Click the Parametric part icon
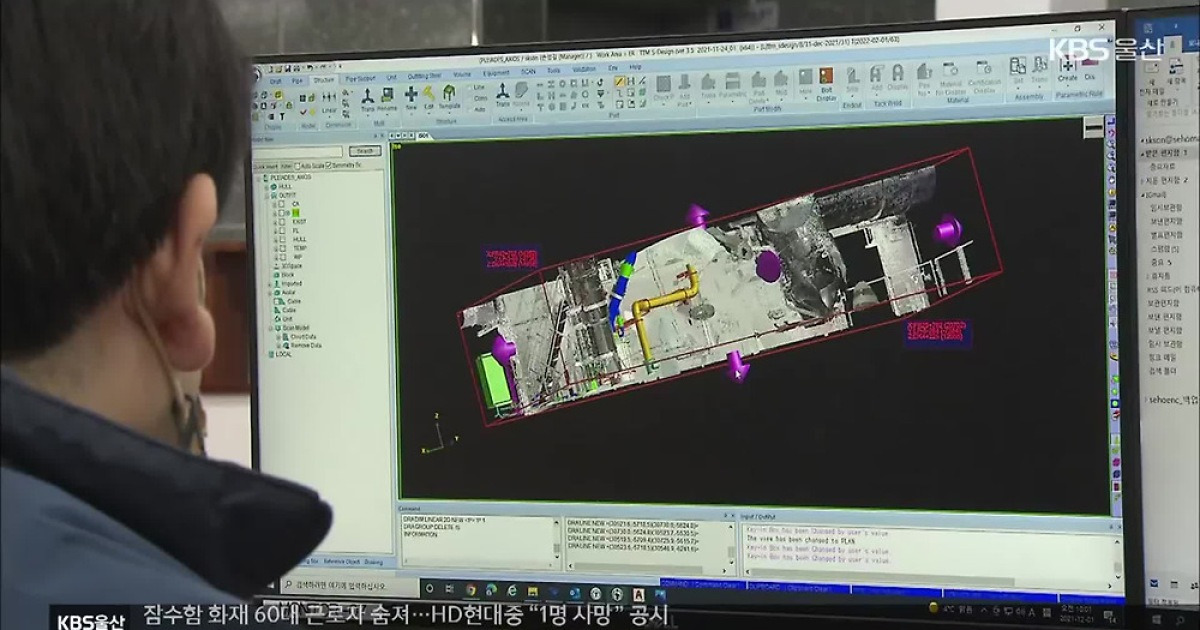Image resolution: width=1200 pixels, height=630 pixels. [733, 81]
